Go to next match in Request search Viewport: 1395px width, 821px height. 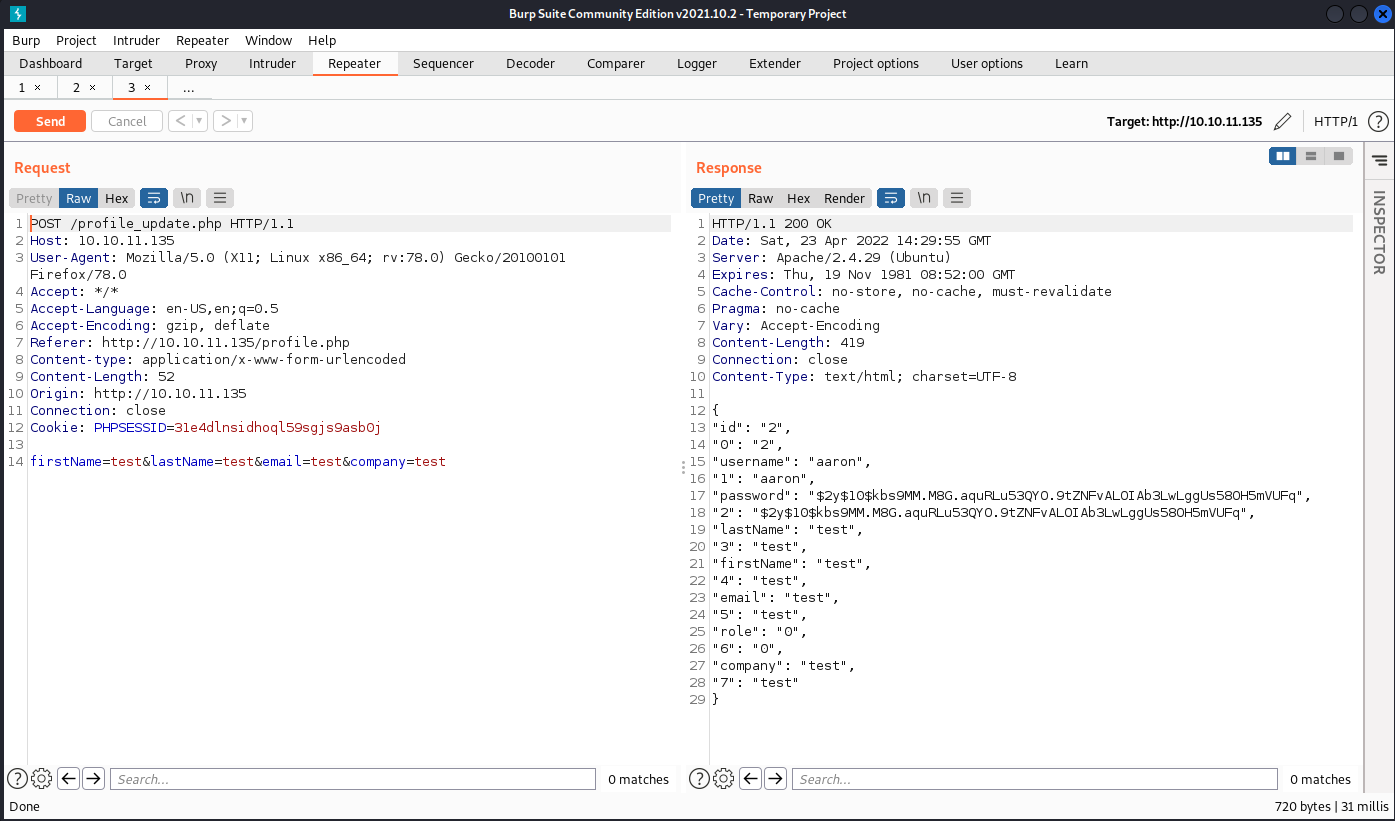point(93,779)
